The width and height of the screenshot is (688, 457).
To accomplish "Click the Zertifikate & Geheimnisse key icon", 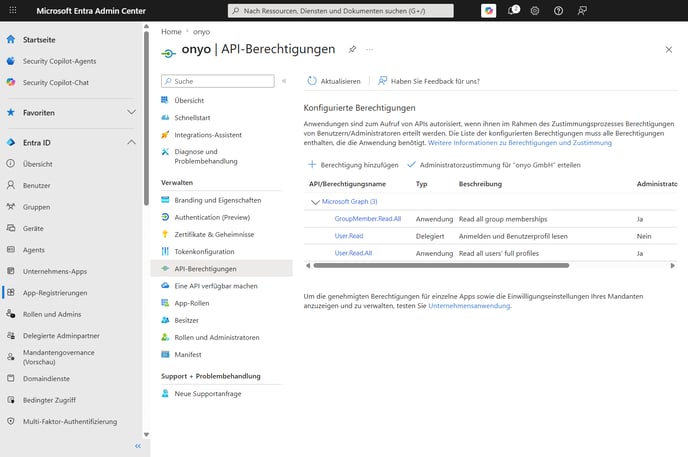I will (165, 234).
